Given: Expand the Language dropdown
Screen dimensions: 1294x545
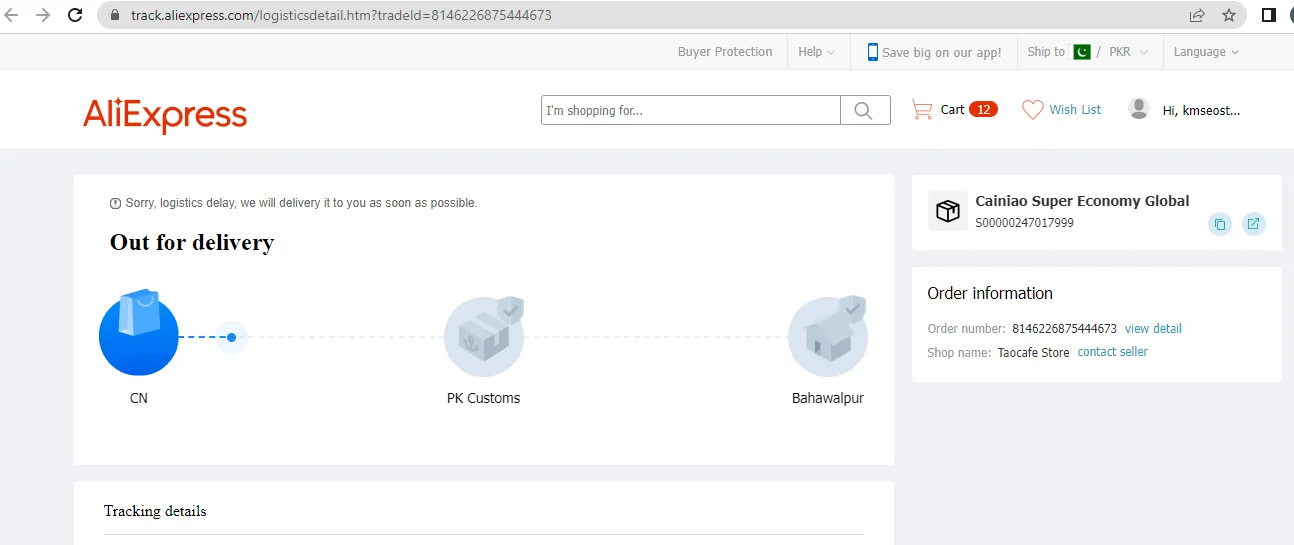Looking at the screenshot, I should pyautogui.click(x=1206, y=52).
